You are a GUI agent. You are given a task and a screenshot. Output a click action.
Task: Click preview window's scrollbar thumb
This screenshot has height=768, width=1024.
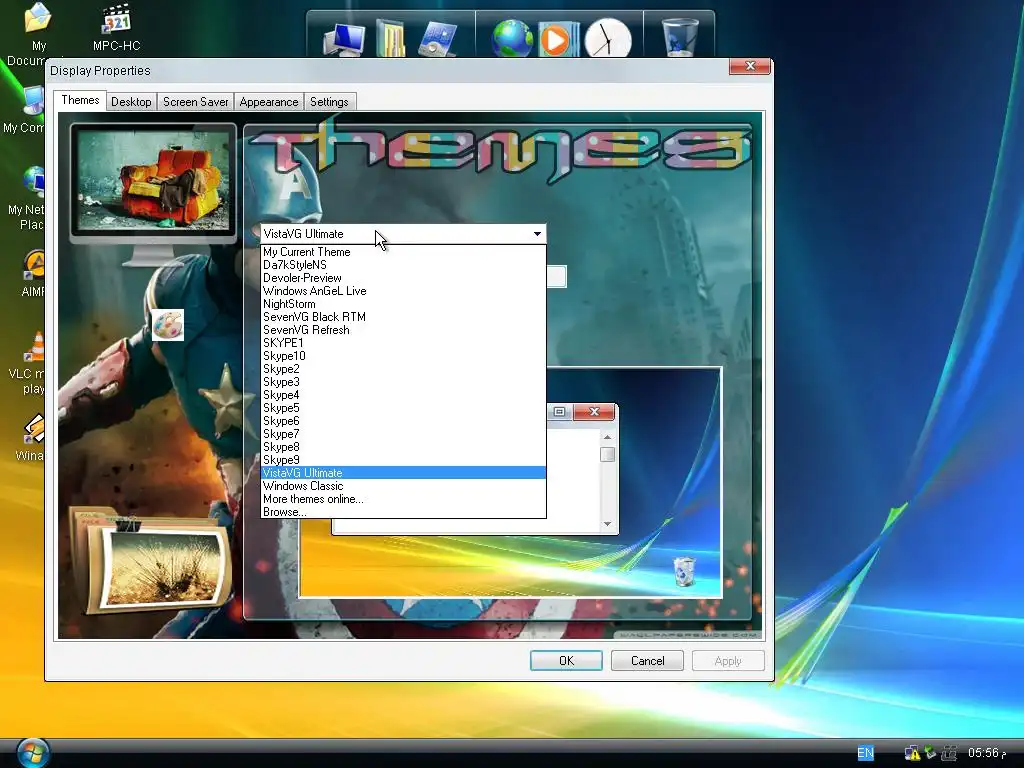click(x=607, y=454)
